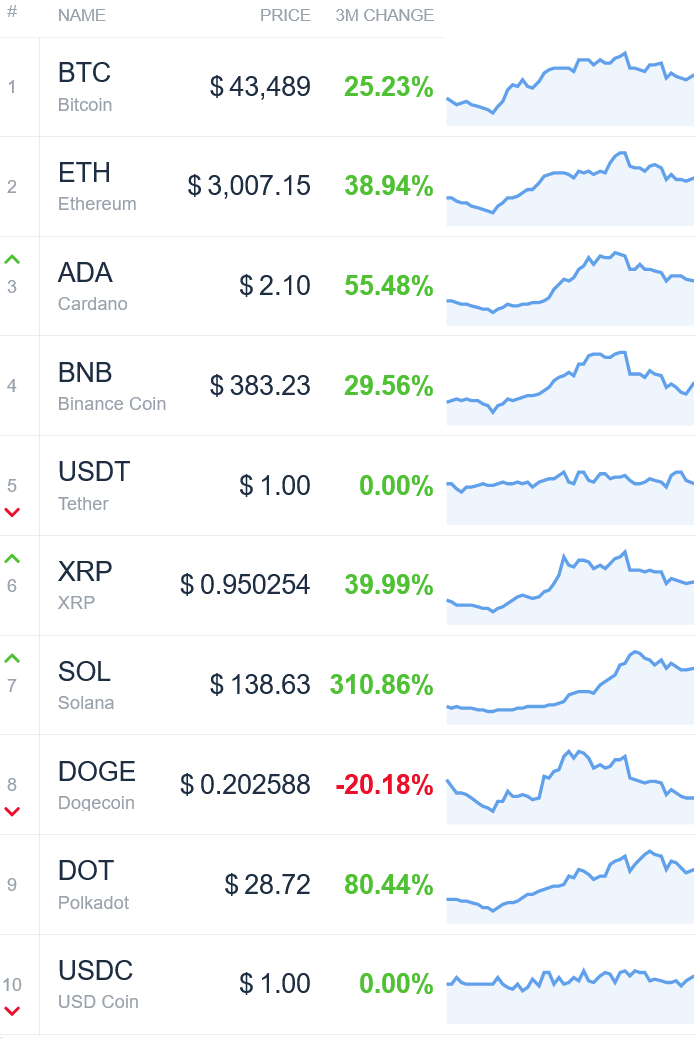Click Ethereum's $ 3,007.15 price

(x=249, y=186)
